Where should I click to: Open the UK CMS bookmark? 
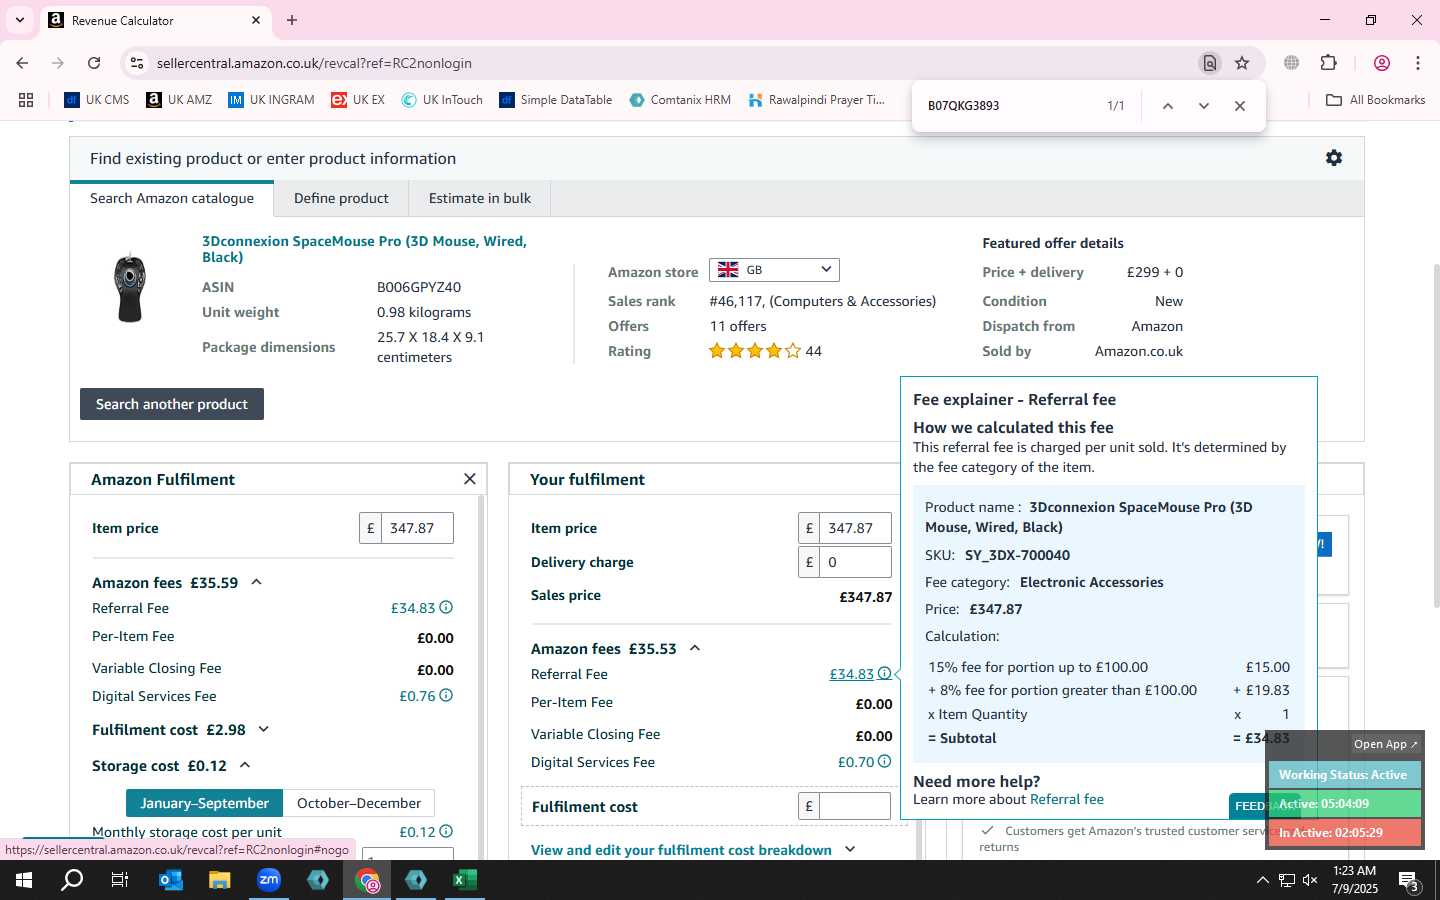point(97,100)
